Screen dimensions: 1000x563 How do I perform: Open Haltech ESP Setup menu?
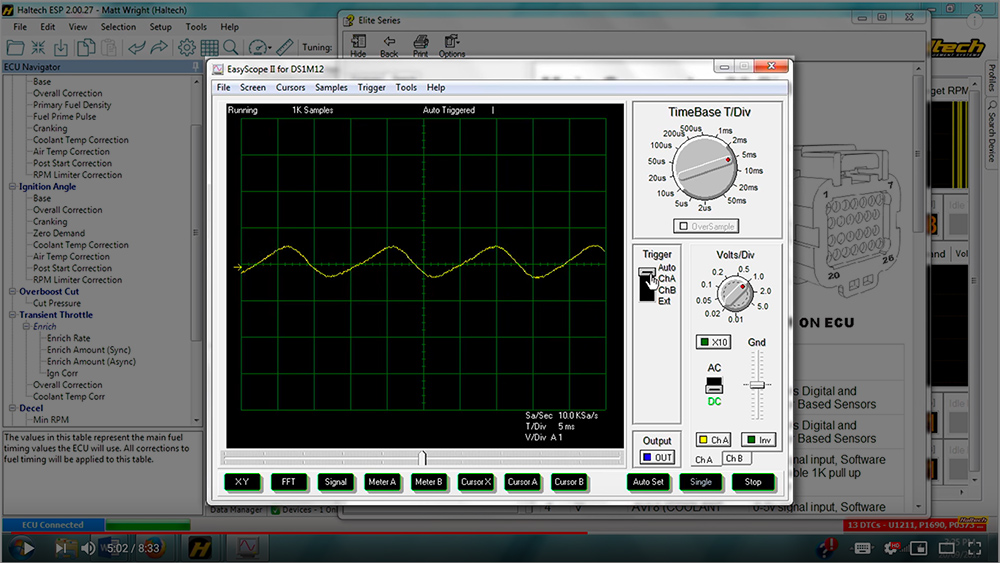tap(160, 27)
